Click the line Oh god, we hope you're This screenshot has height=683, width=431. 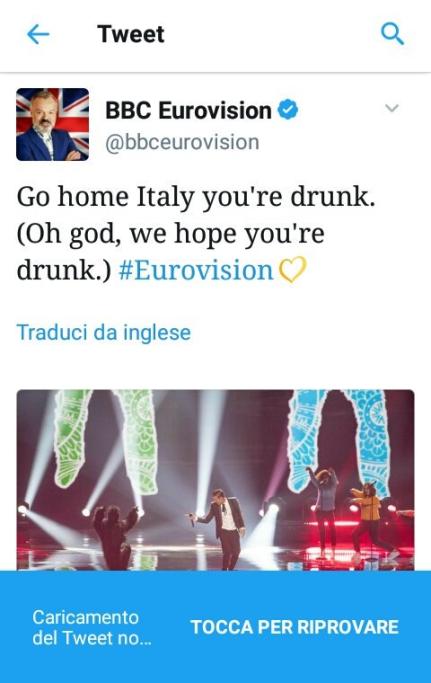[x=170, y=234]
